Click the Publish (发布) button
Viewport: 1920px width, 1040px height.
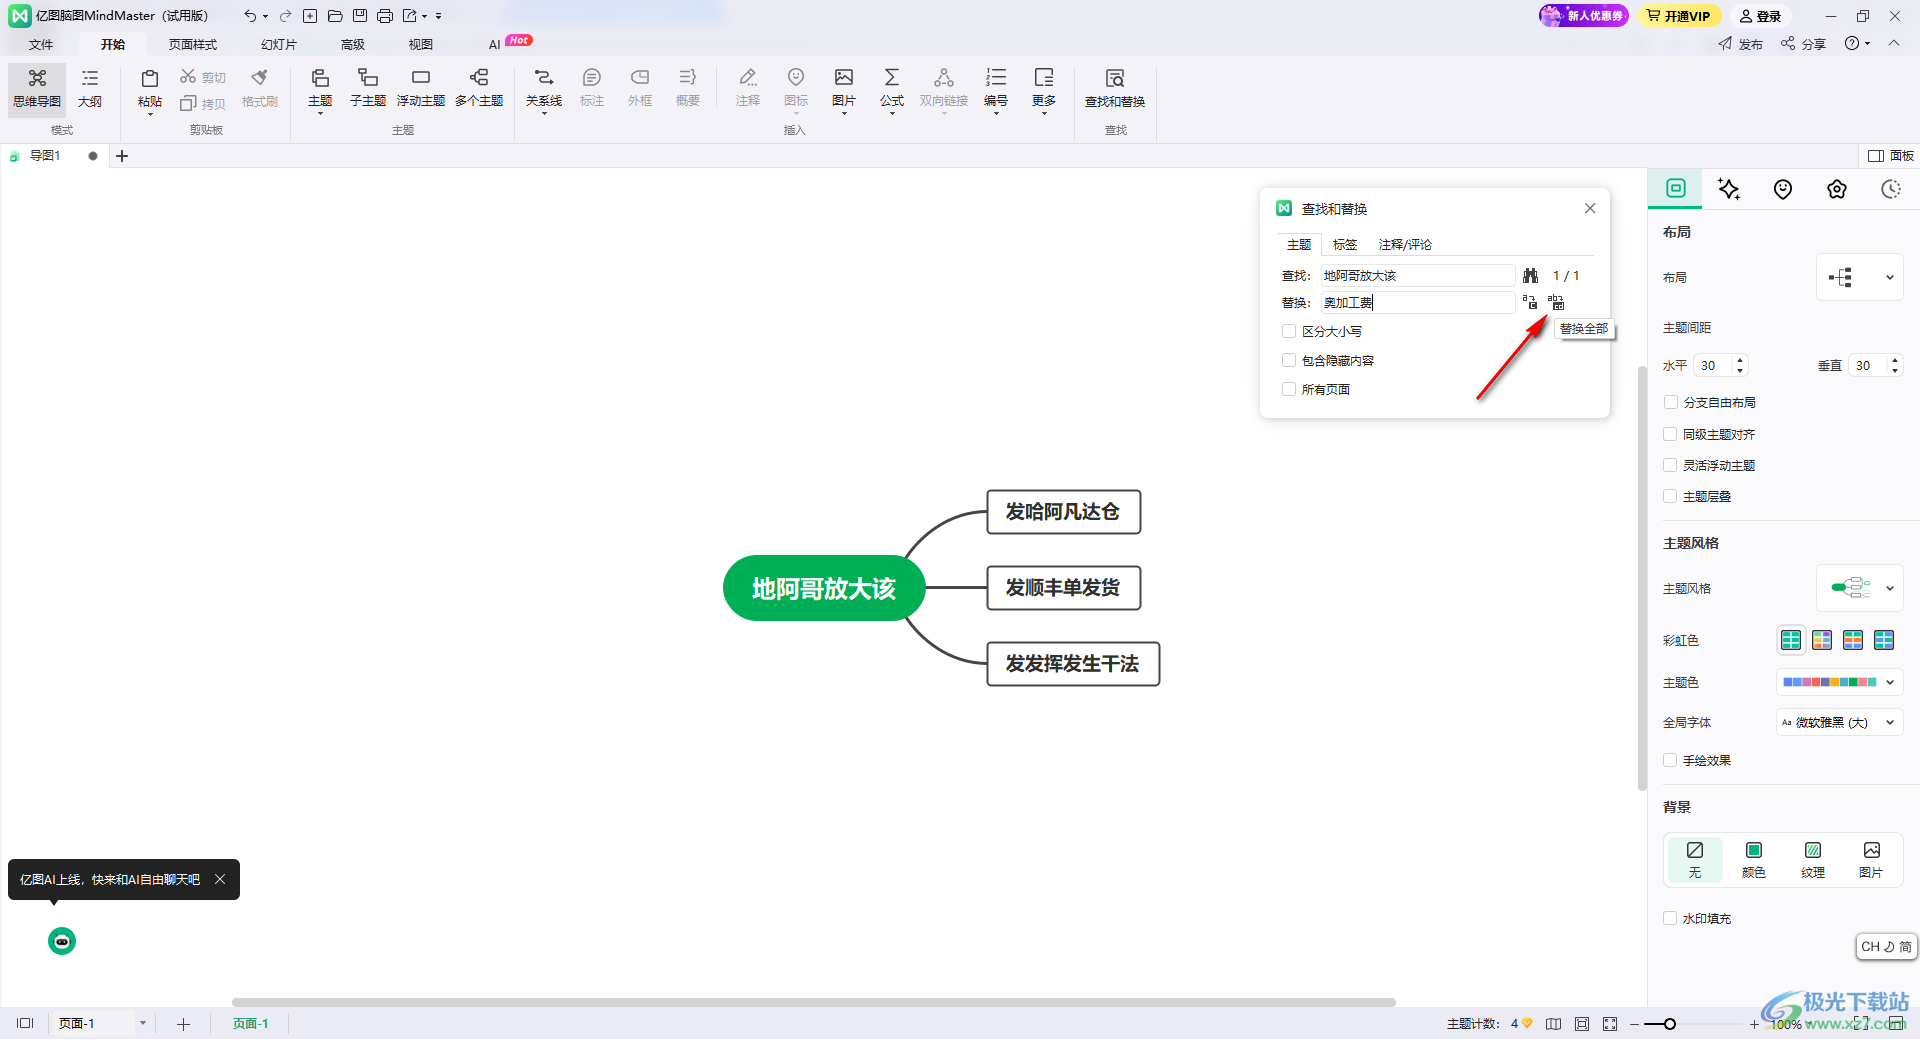coord(1741,44)
